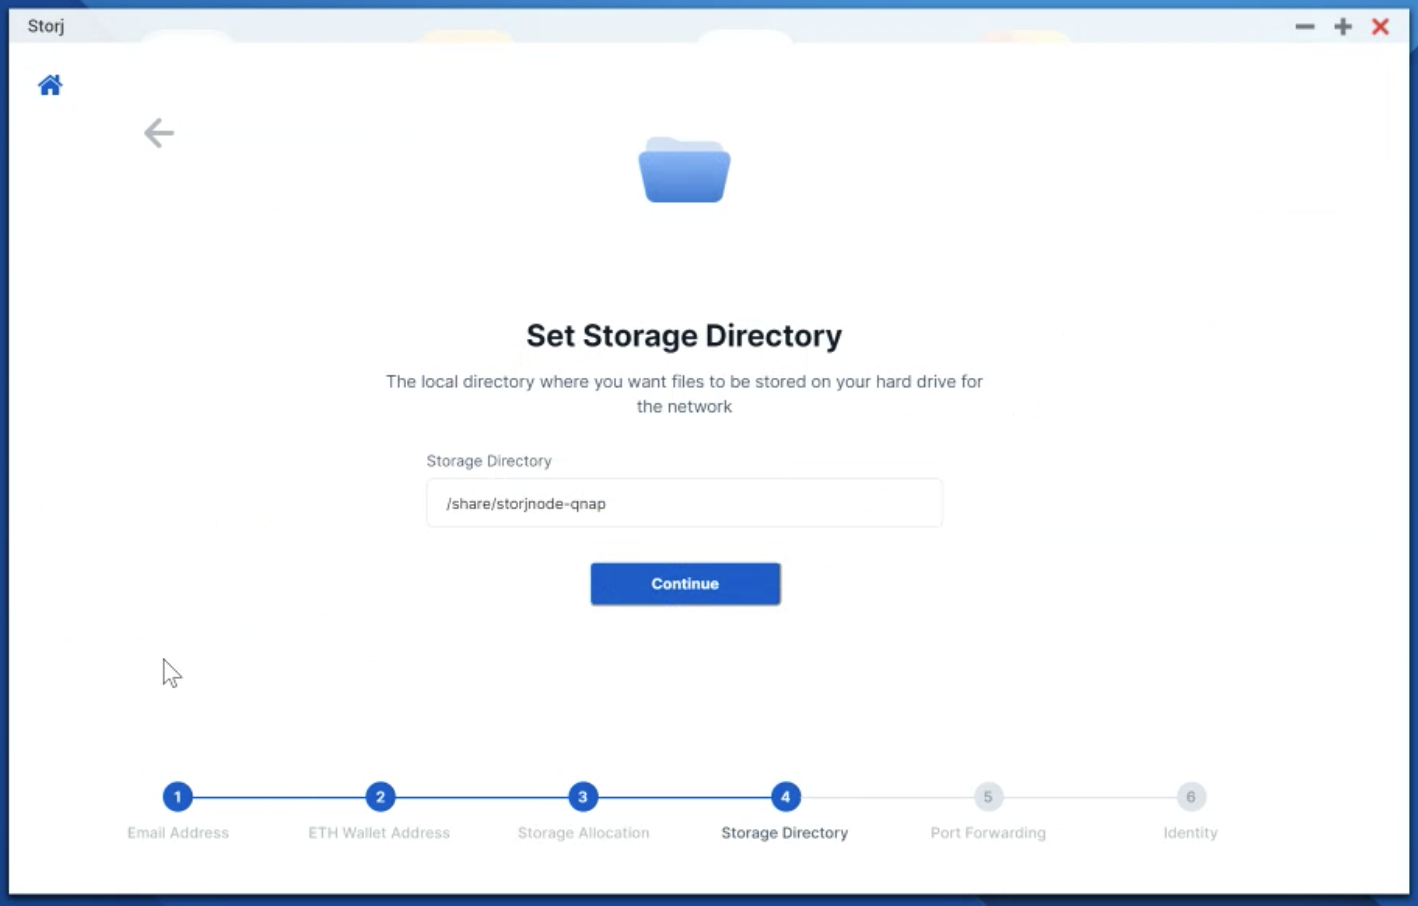Maximize the Storj window with plus icon
The height and width of the screenshot is (906, 1418).
[1343, 27]
